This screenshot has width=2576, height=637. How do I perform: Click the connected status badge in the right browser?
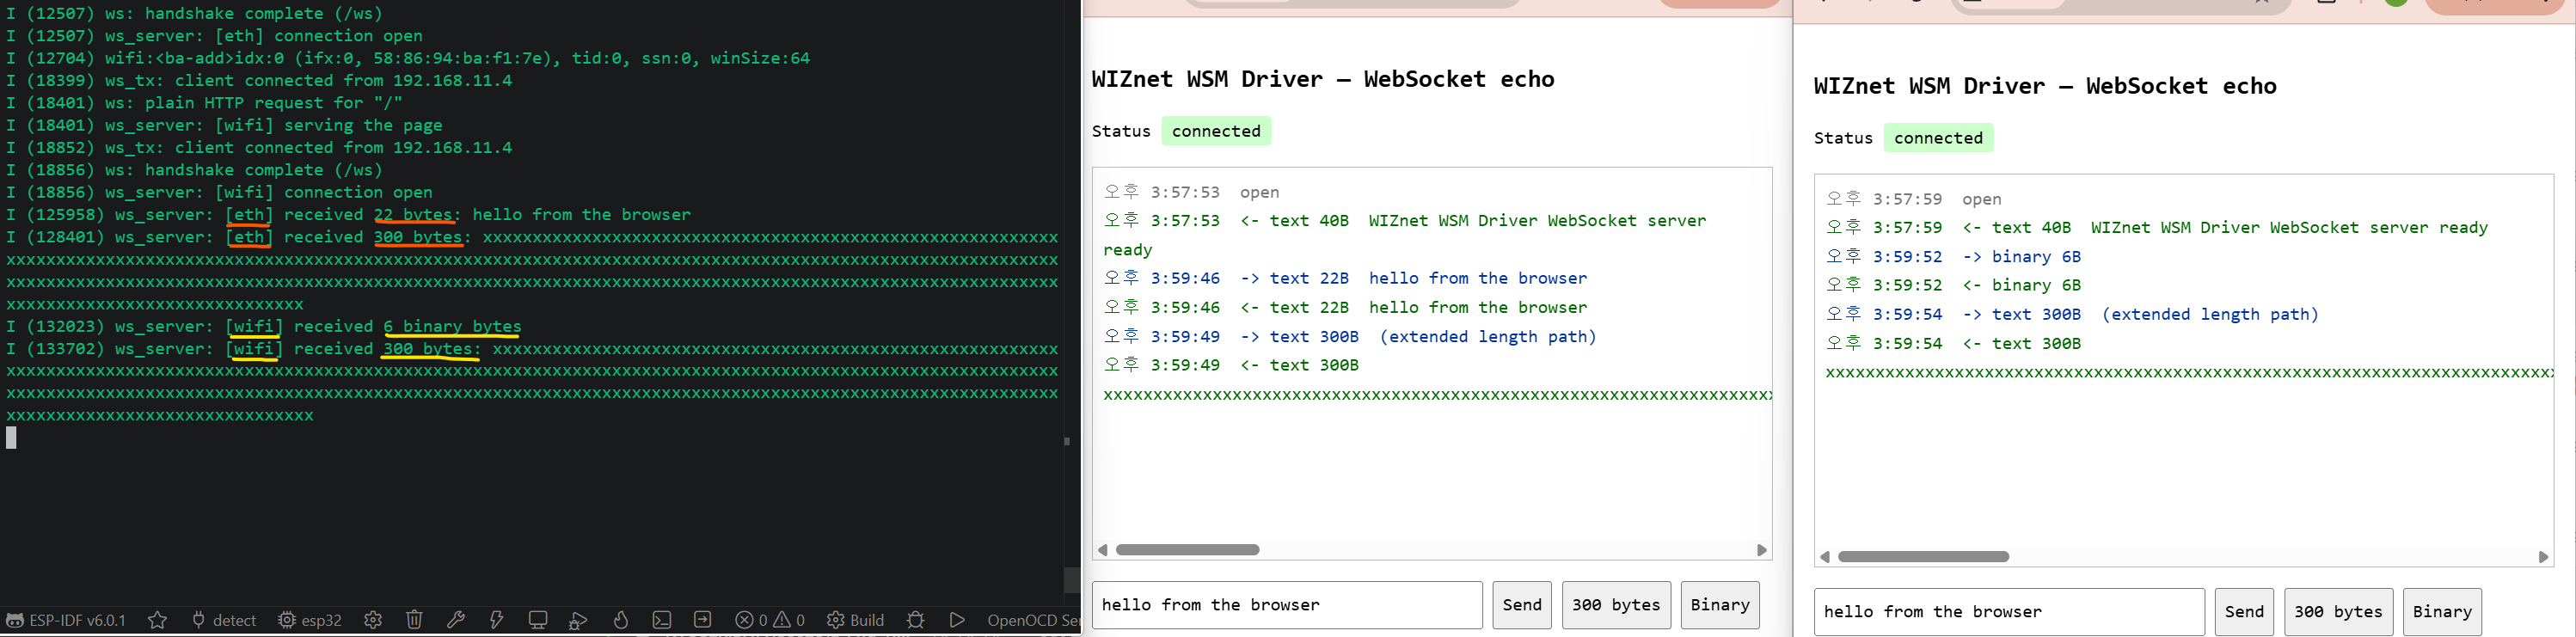1938,138
